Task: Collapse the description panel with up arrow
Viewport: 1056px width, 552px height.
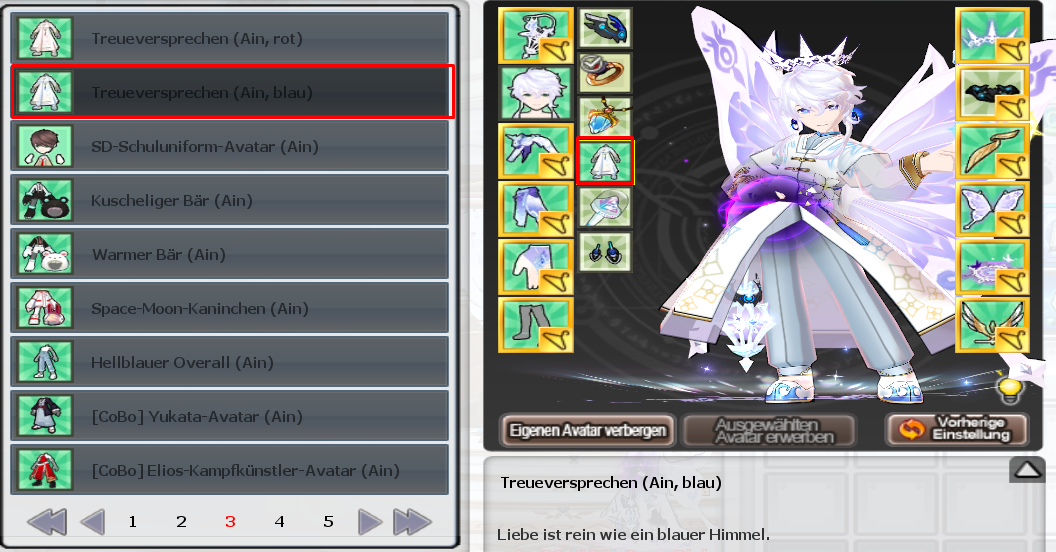Action: pos(1027,470)
